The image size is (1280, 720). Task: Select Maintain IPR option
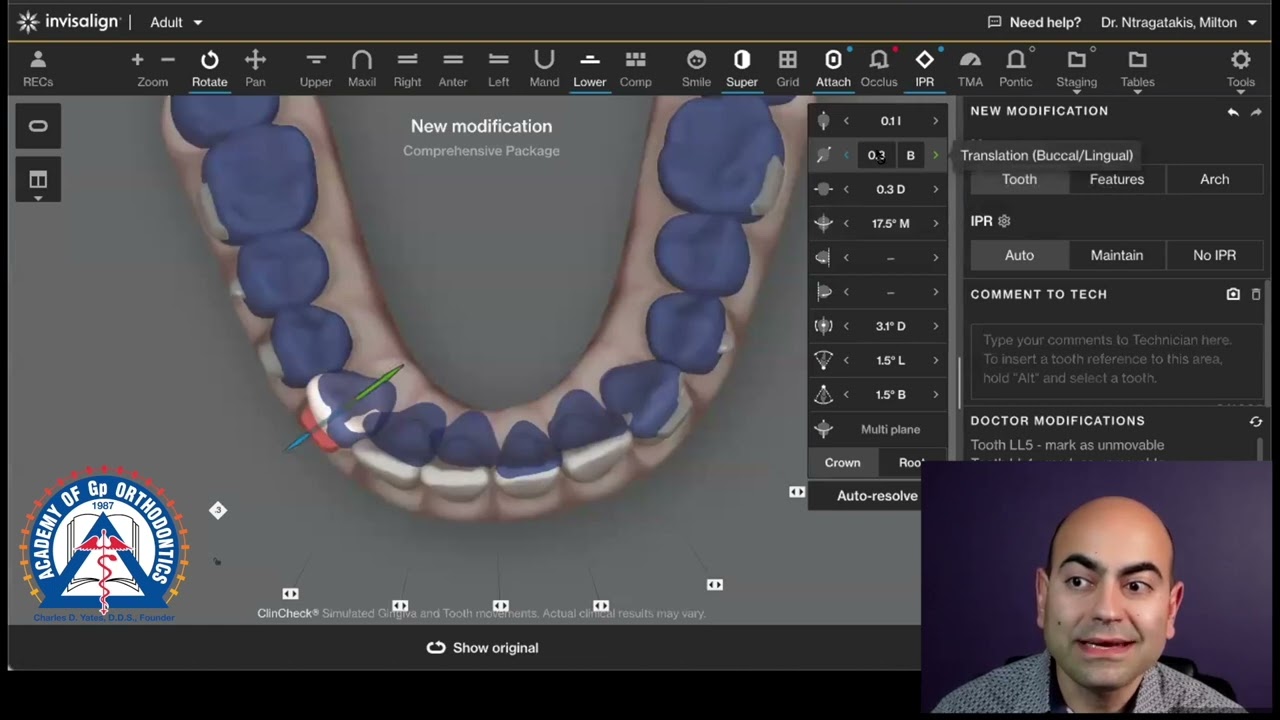tap(1117, 255)
